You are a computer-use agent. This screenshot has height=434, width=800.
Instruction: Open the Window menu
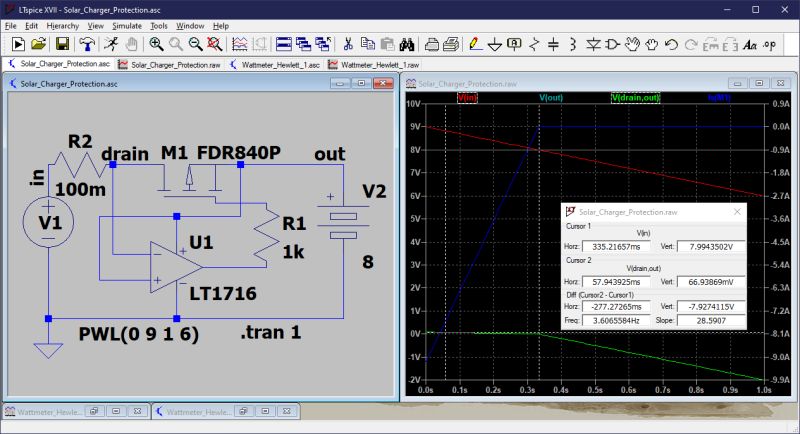(190, 25)
